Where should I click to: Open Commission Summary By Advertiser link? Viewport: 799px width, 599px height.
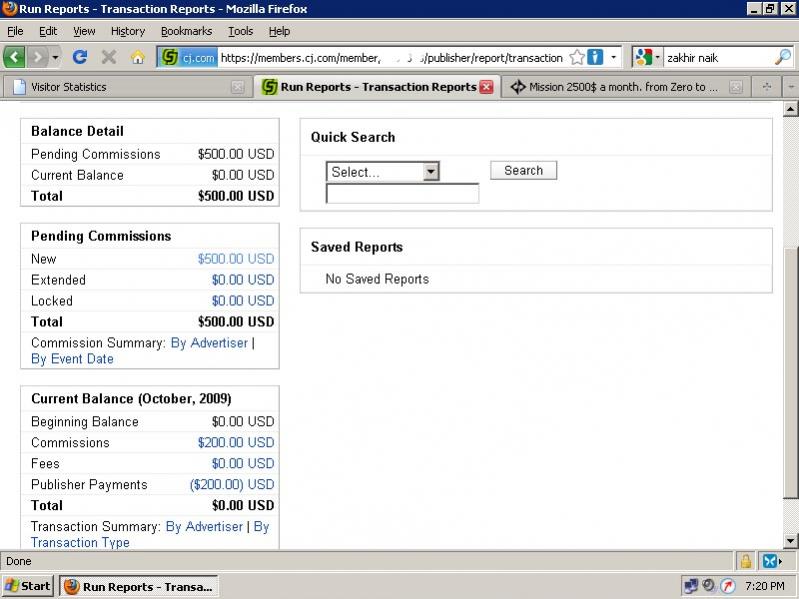click(x=209, y=343)
